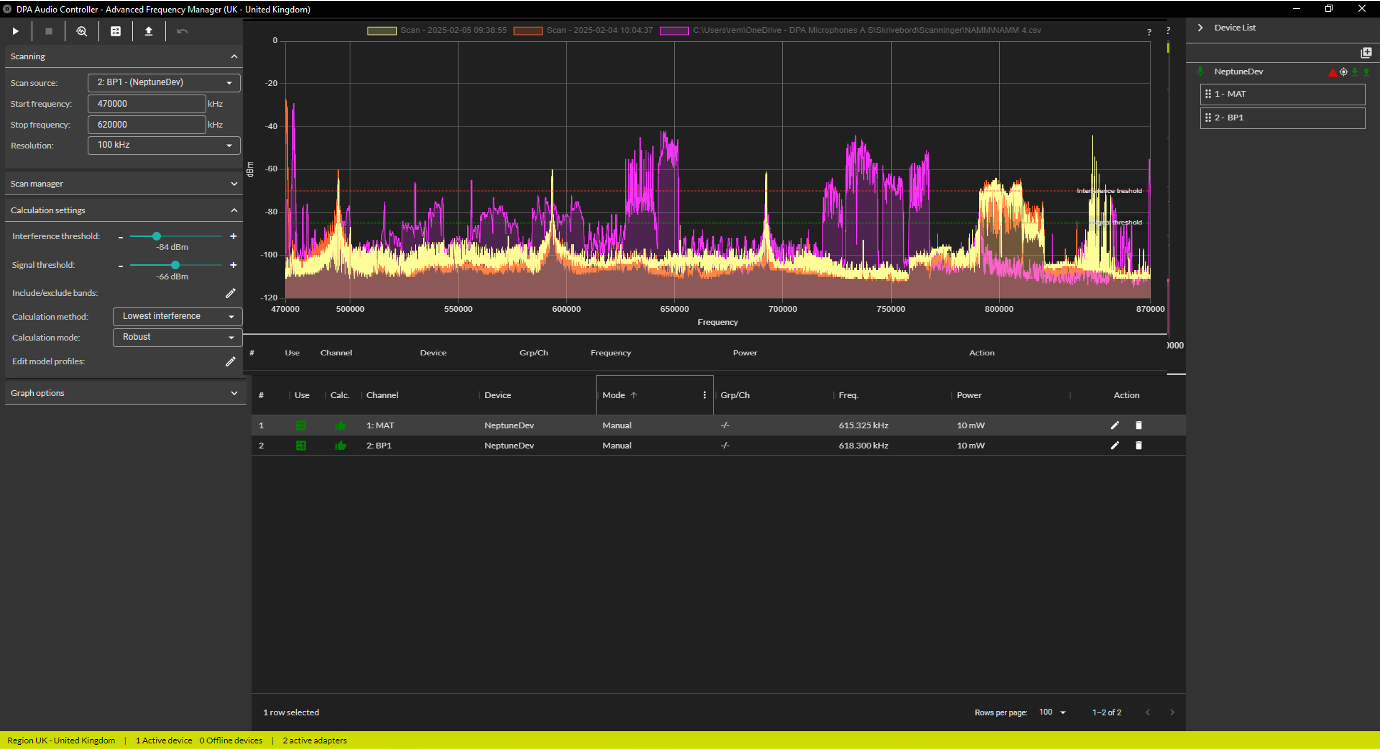The image size is (1380, 750).
Task: Click the calculator icon in the toolbar
Action: pos(116,31)
